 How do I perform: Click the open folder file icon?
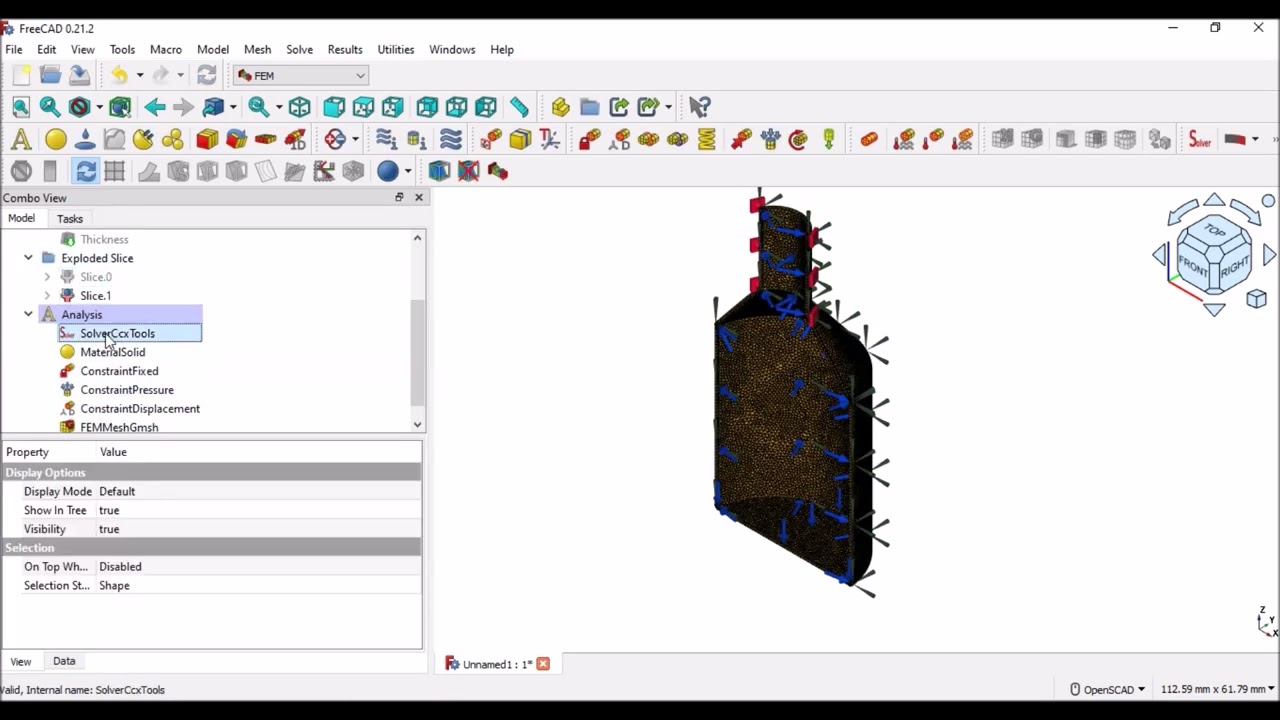click(x=50, y=75)
